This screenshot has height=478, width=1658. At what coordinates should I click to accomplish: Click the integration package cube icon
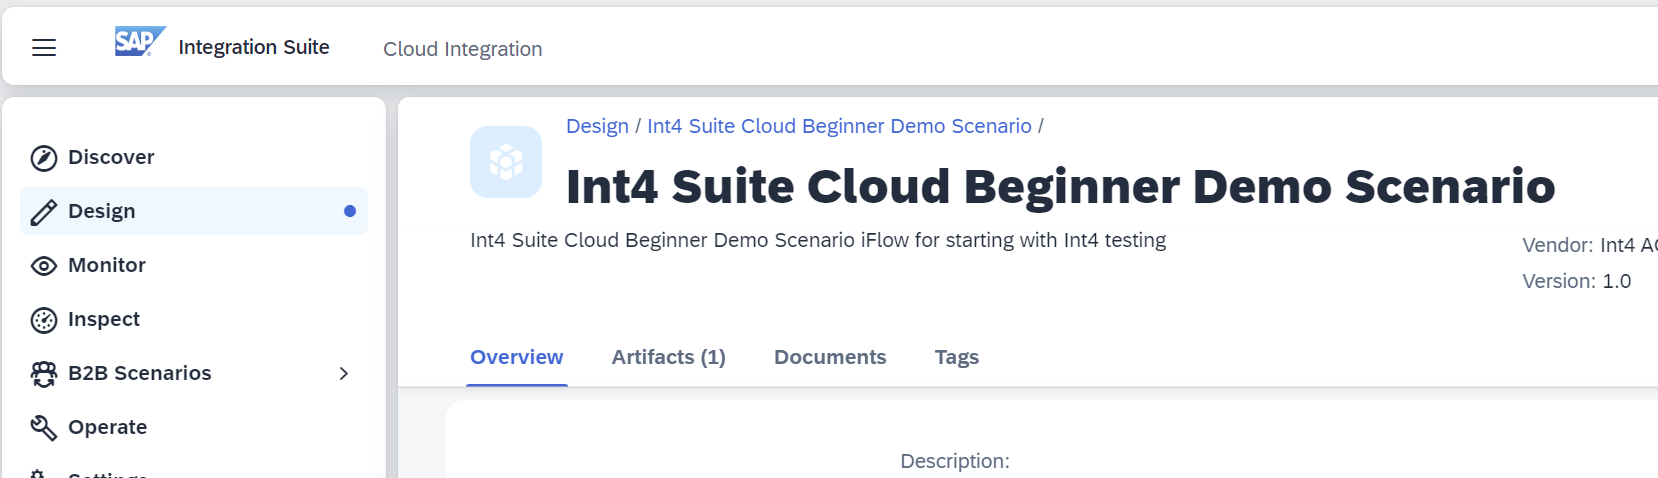pyautogui.click(x=506, y=162)
